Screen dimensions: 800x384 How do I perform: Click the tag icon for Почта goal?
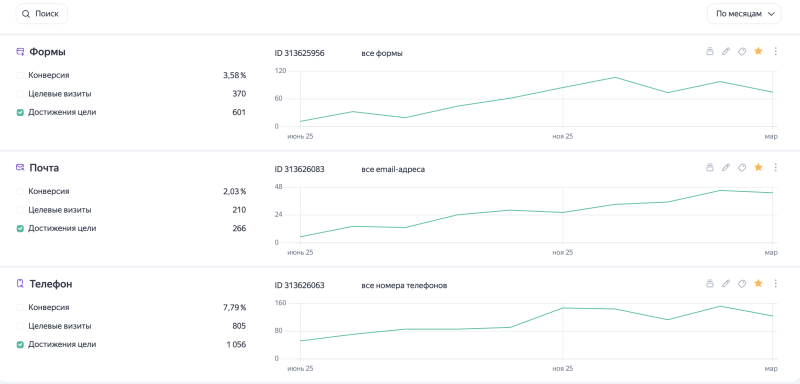click(742, 167)
